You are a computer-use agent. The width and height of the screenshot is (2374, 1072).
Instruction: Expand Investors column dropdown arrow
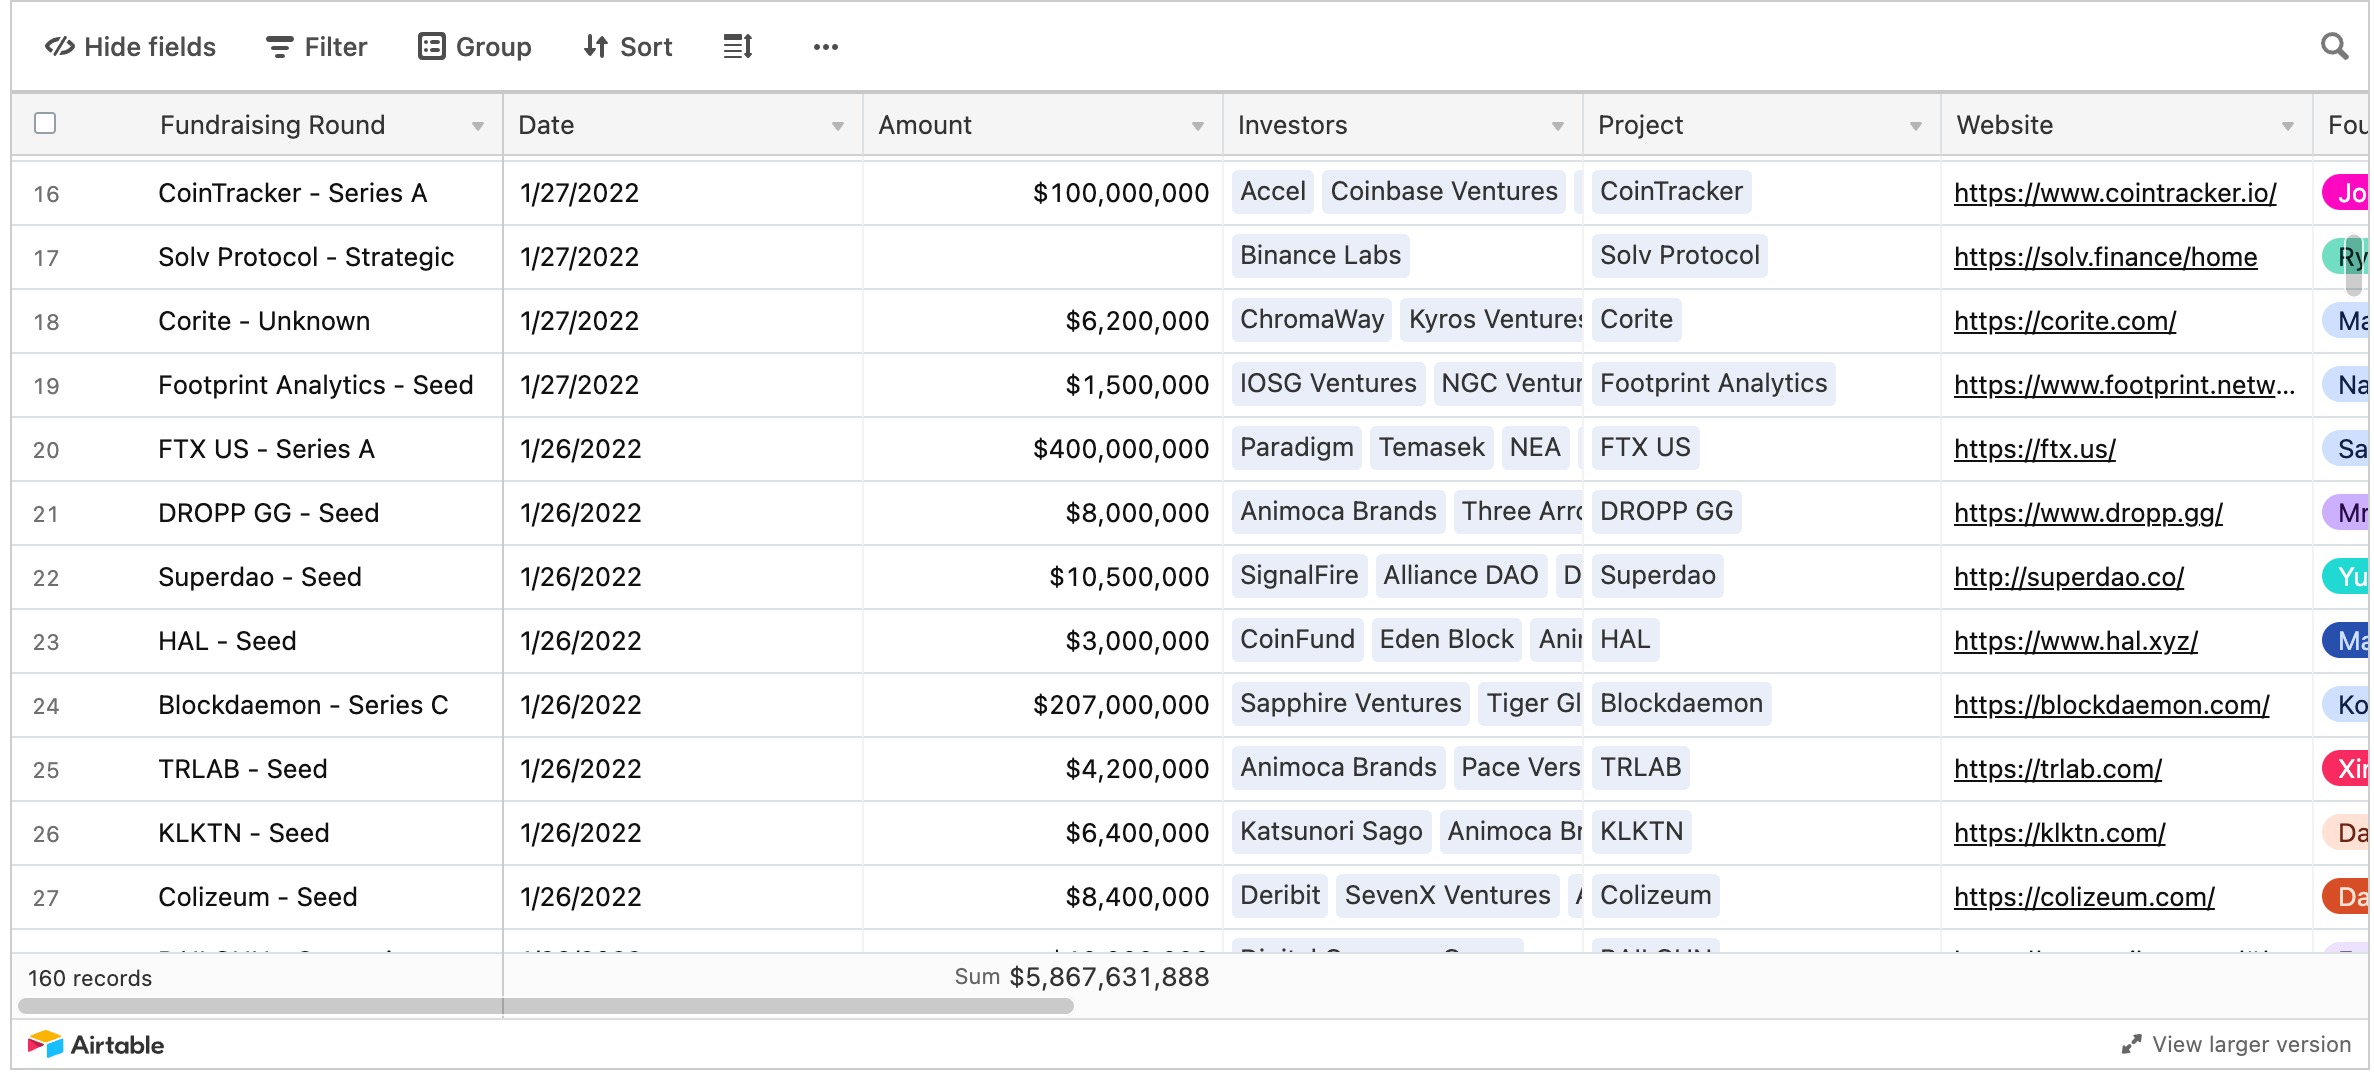tap(1558, 126)
